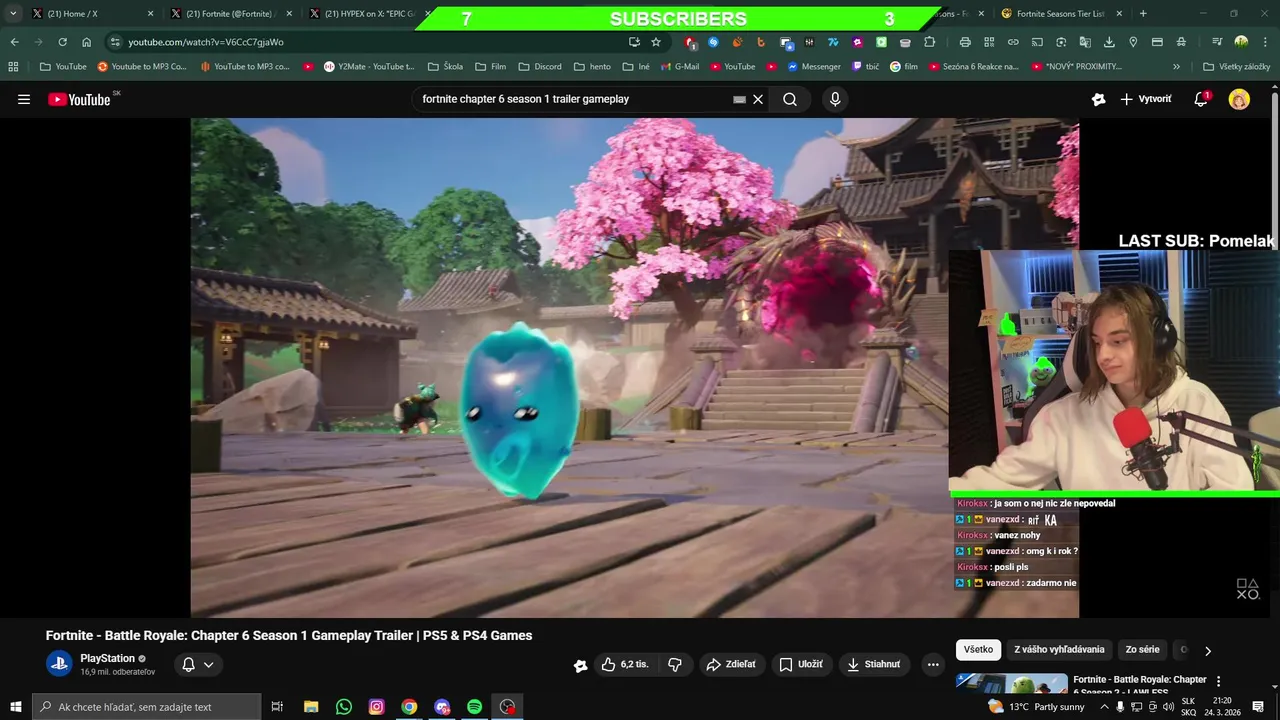This screenshot has width=1280, height=720.
Task: Open the YouTube guide hamburger menu
Action: coord(24,99)
